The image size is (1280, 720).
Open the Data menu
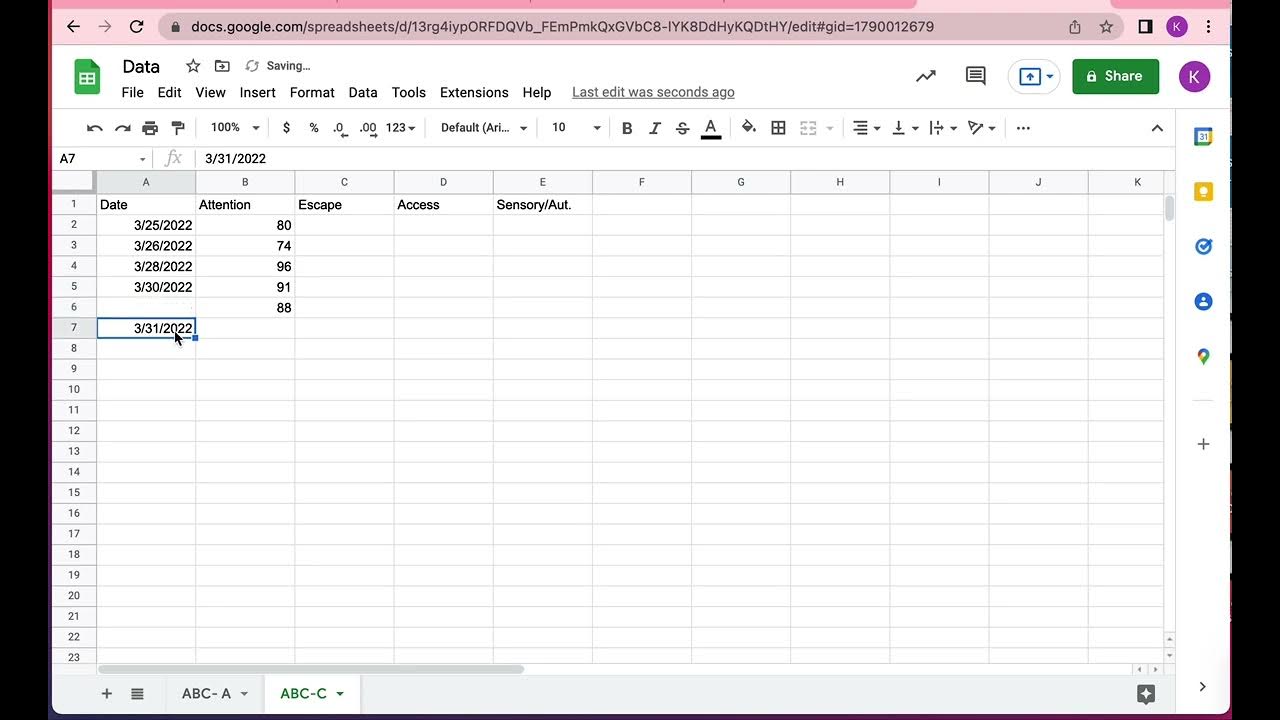pyautogui.click(x=363, y=92)
